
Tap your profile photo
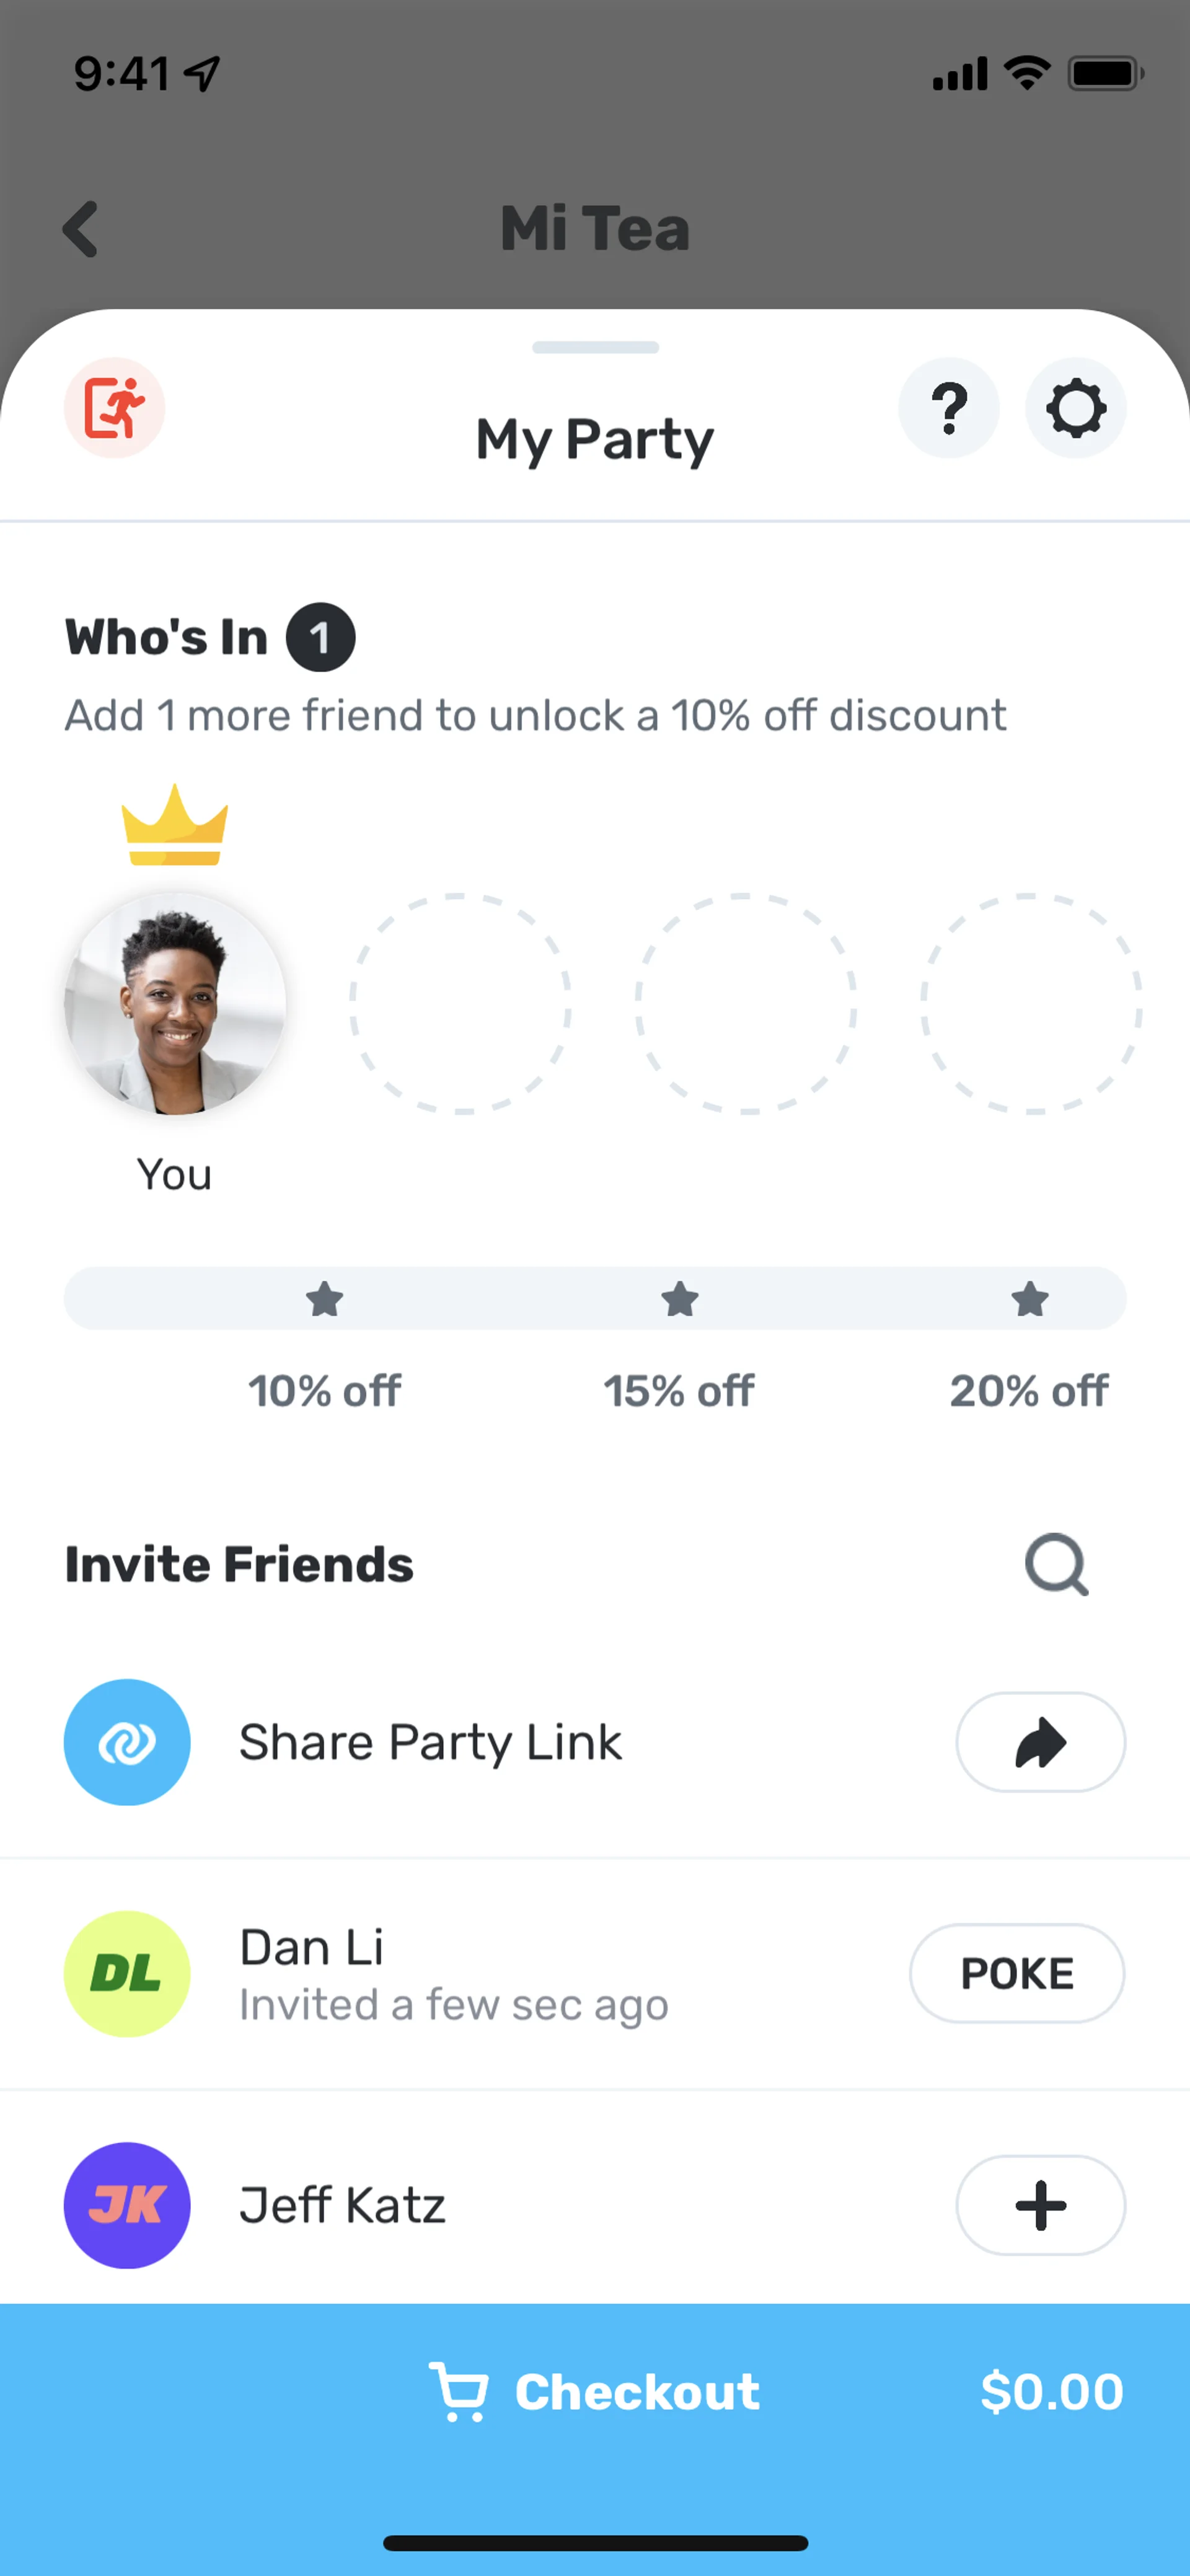[175, 1003]
